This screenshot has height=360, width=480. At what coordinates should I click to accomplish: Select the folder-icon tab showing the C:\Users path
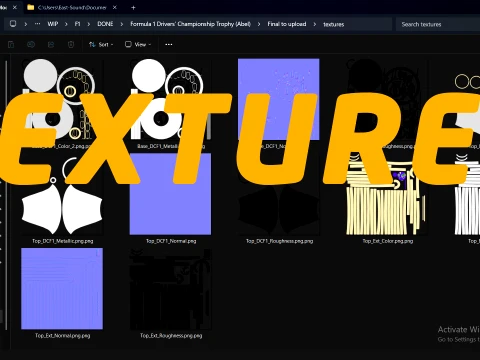[x=72, y=7]
